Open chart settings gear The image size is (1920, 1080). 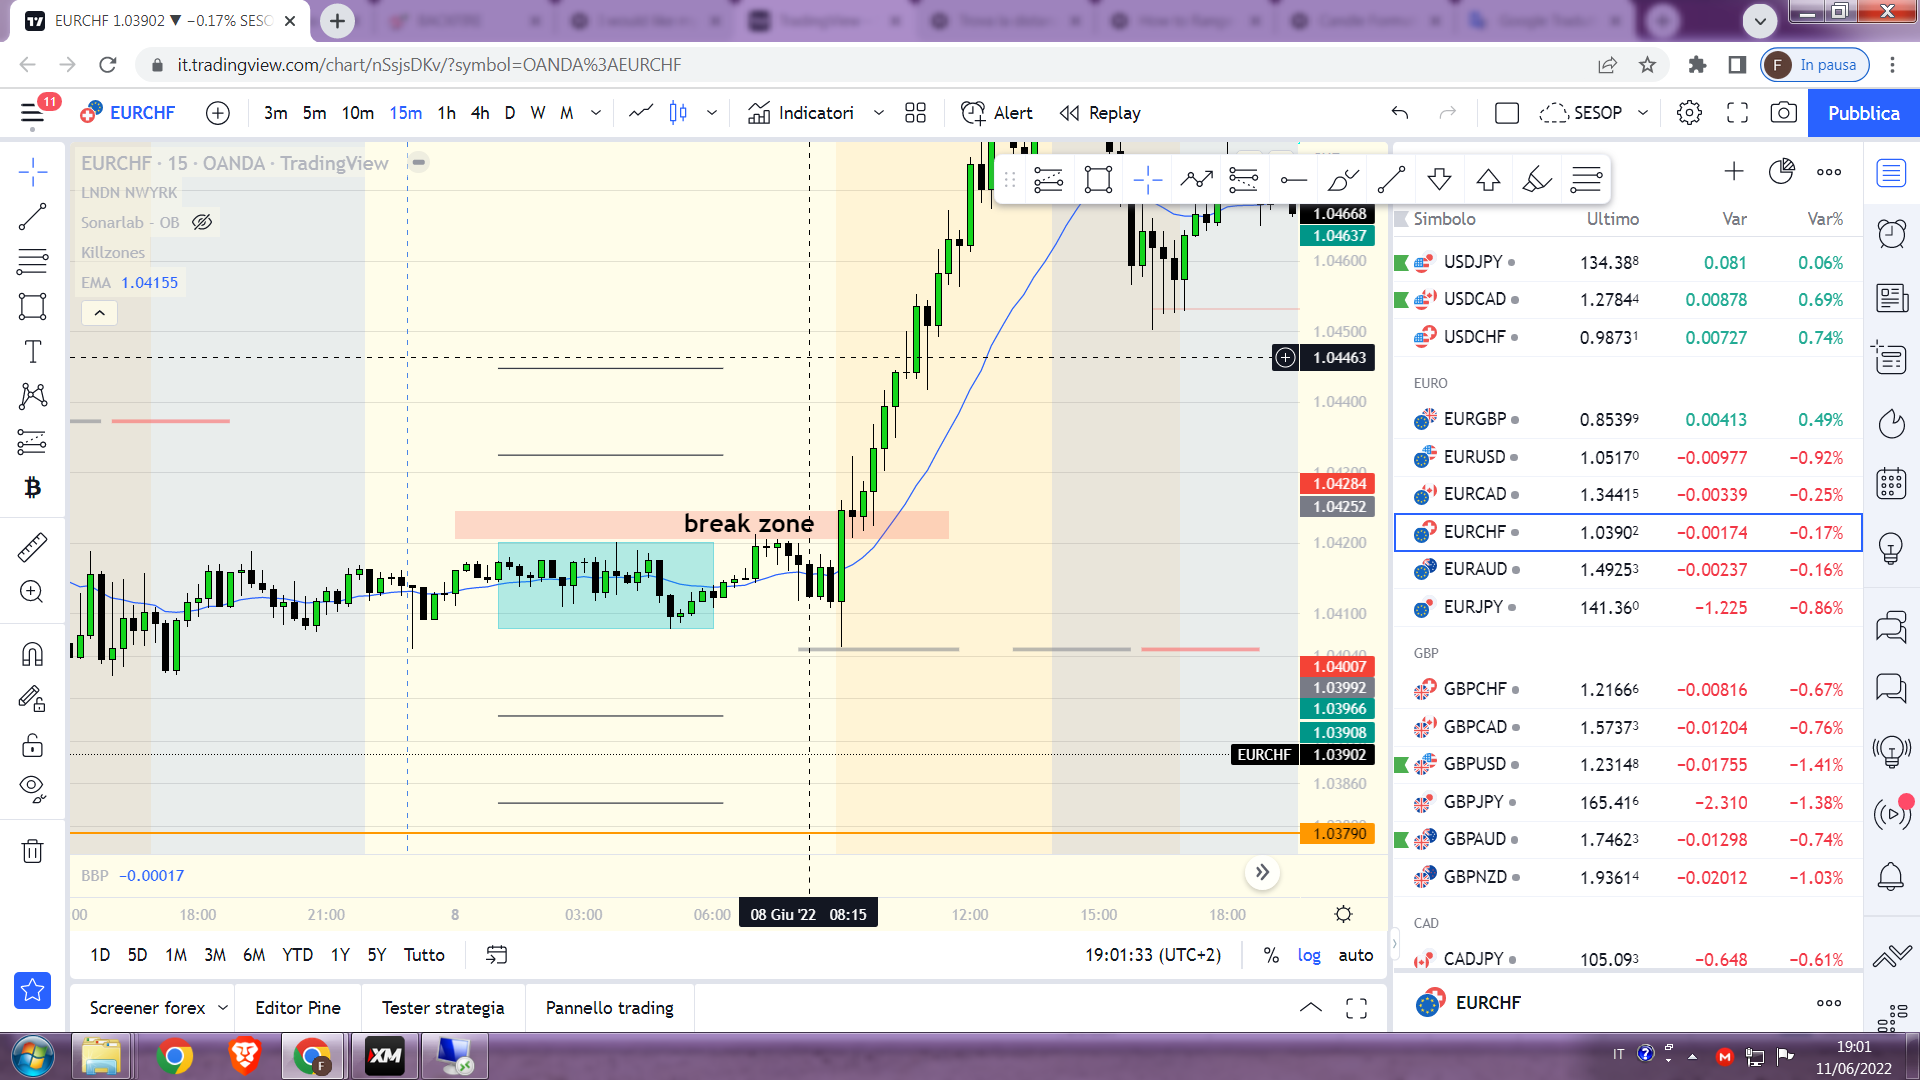click(x=1690, y=113)
